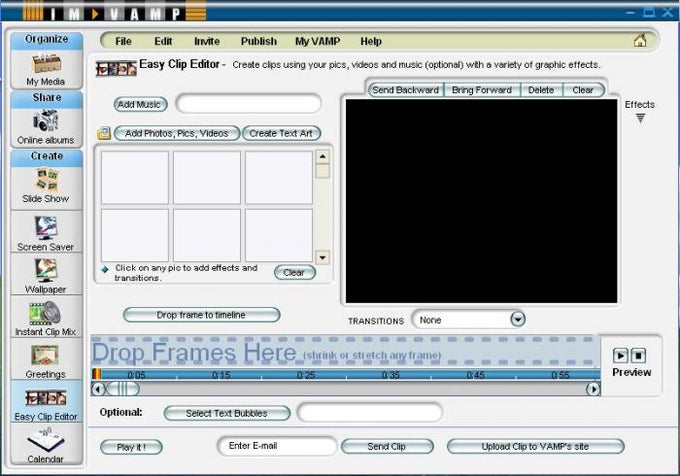Go to home via house icon
The image size is (680, 476).
(x=640, y=41)
